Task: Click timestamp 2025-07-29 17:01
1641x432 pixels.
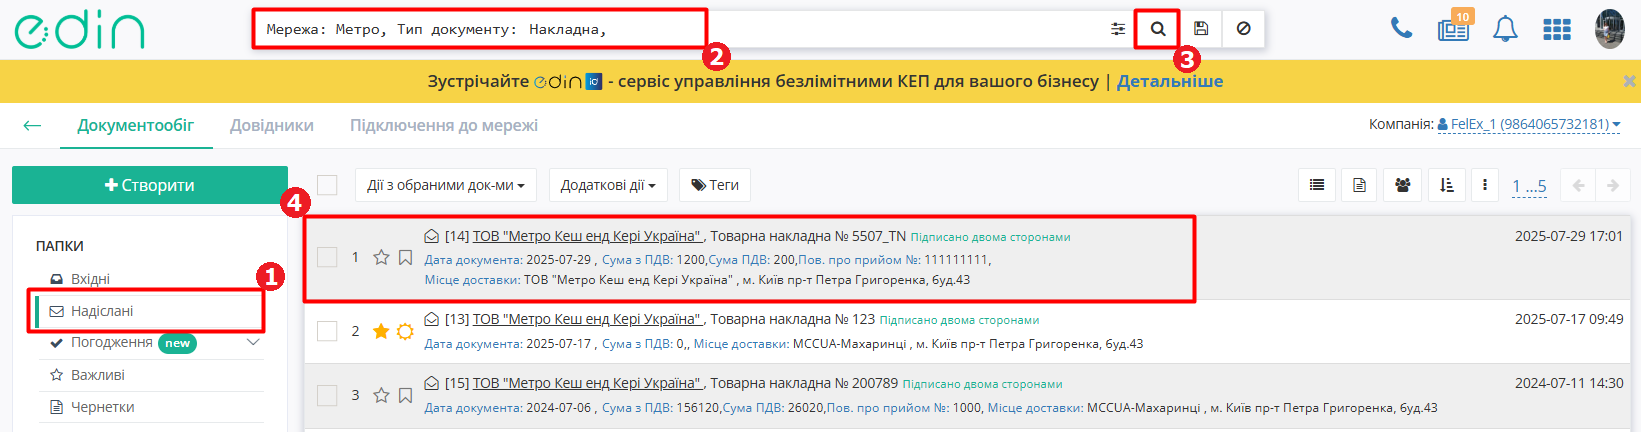Action: click(x=1569, y=236)
